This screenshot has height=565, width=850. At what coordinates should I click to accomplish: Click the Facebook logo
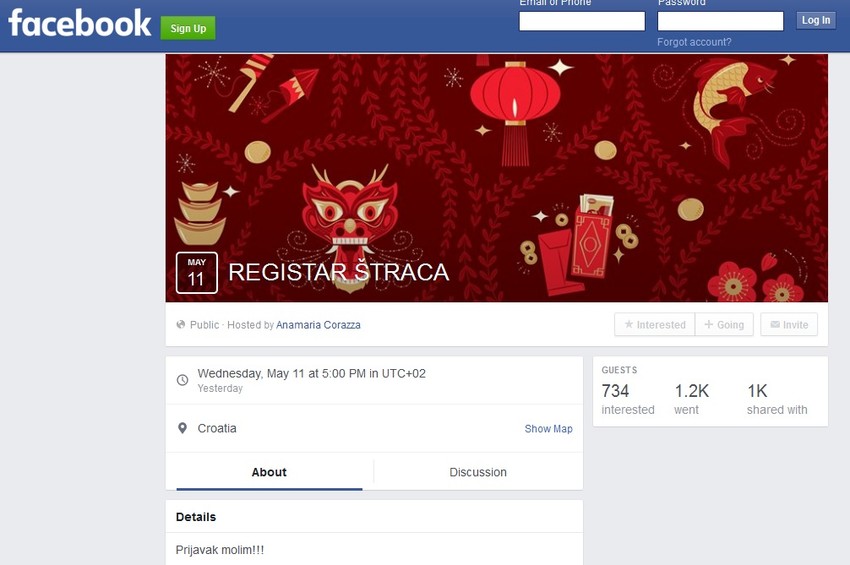click(x=80, y=23)
